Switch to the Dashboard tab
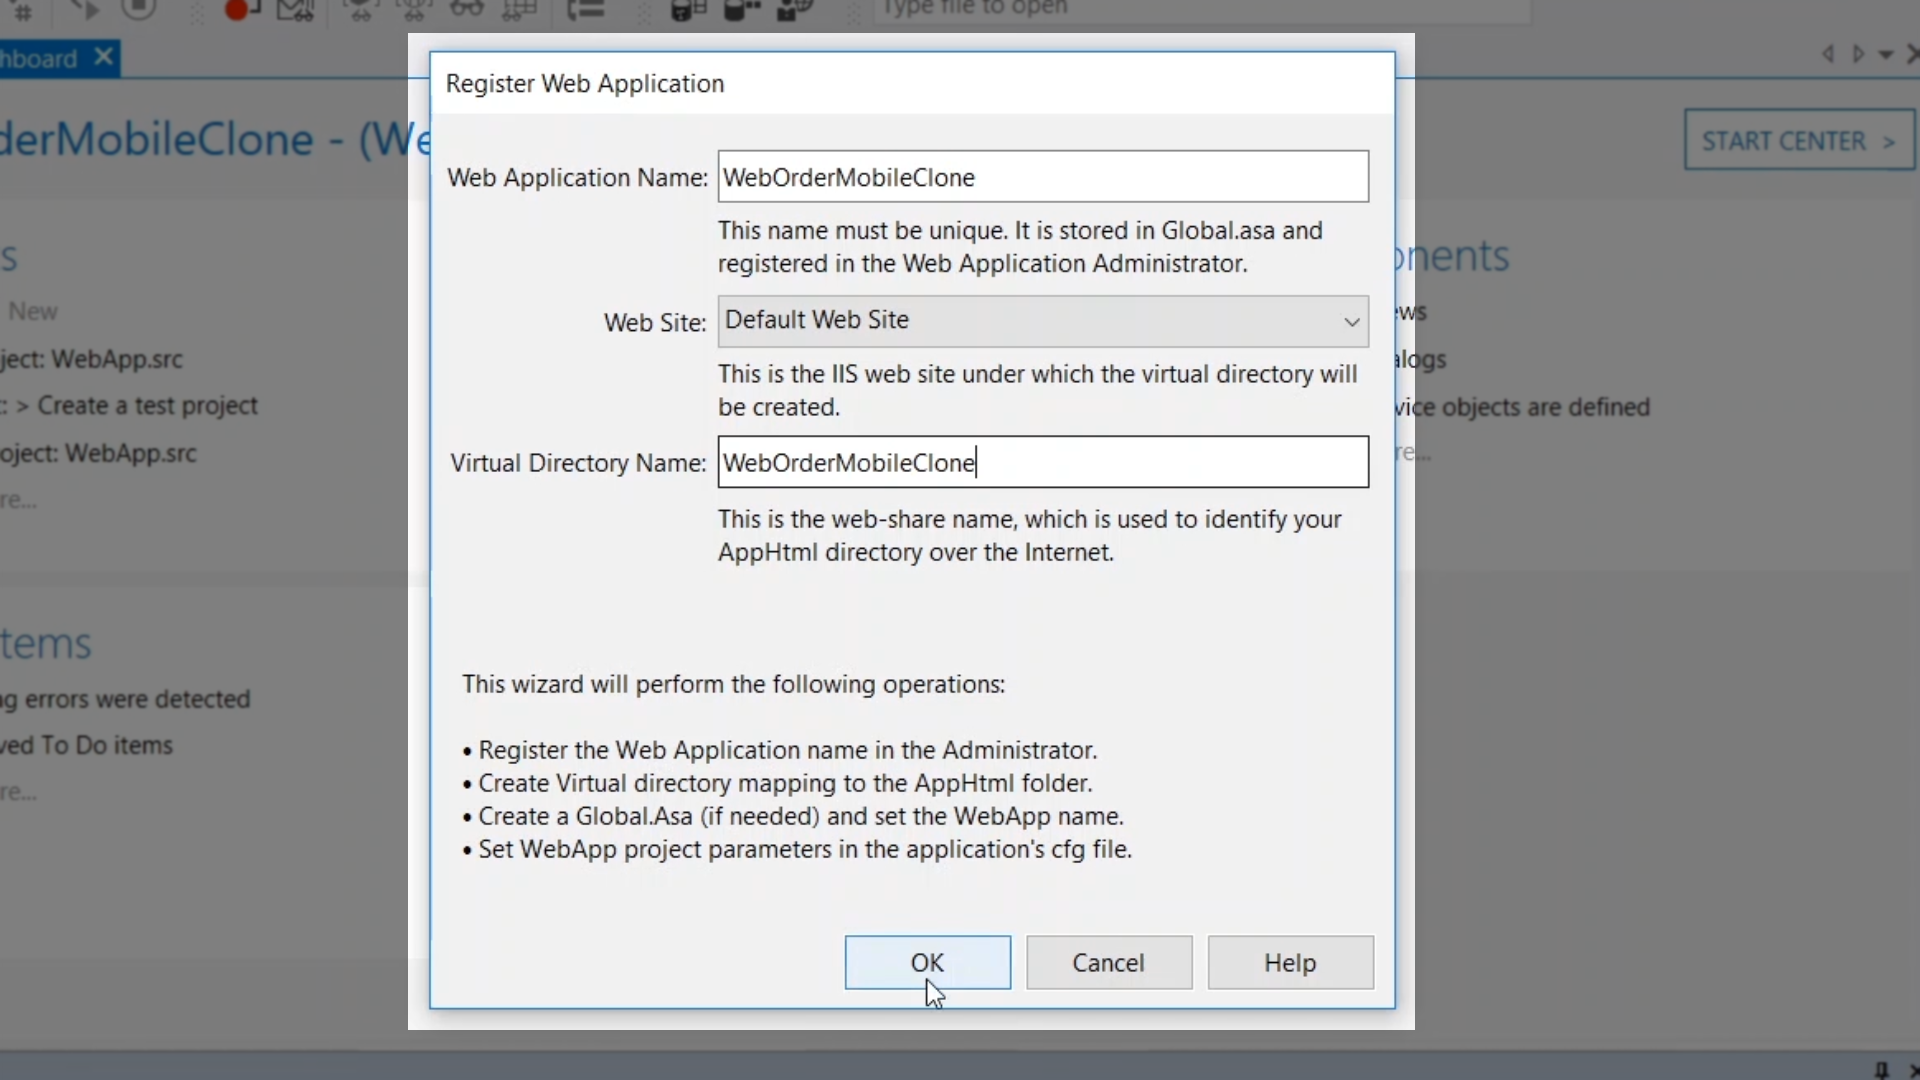Viewport: 1920px width, 1080px height. [x=38, y=58]
